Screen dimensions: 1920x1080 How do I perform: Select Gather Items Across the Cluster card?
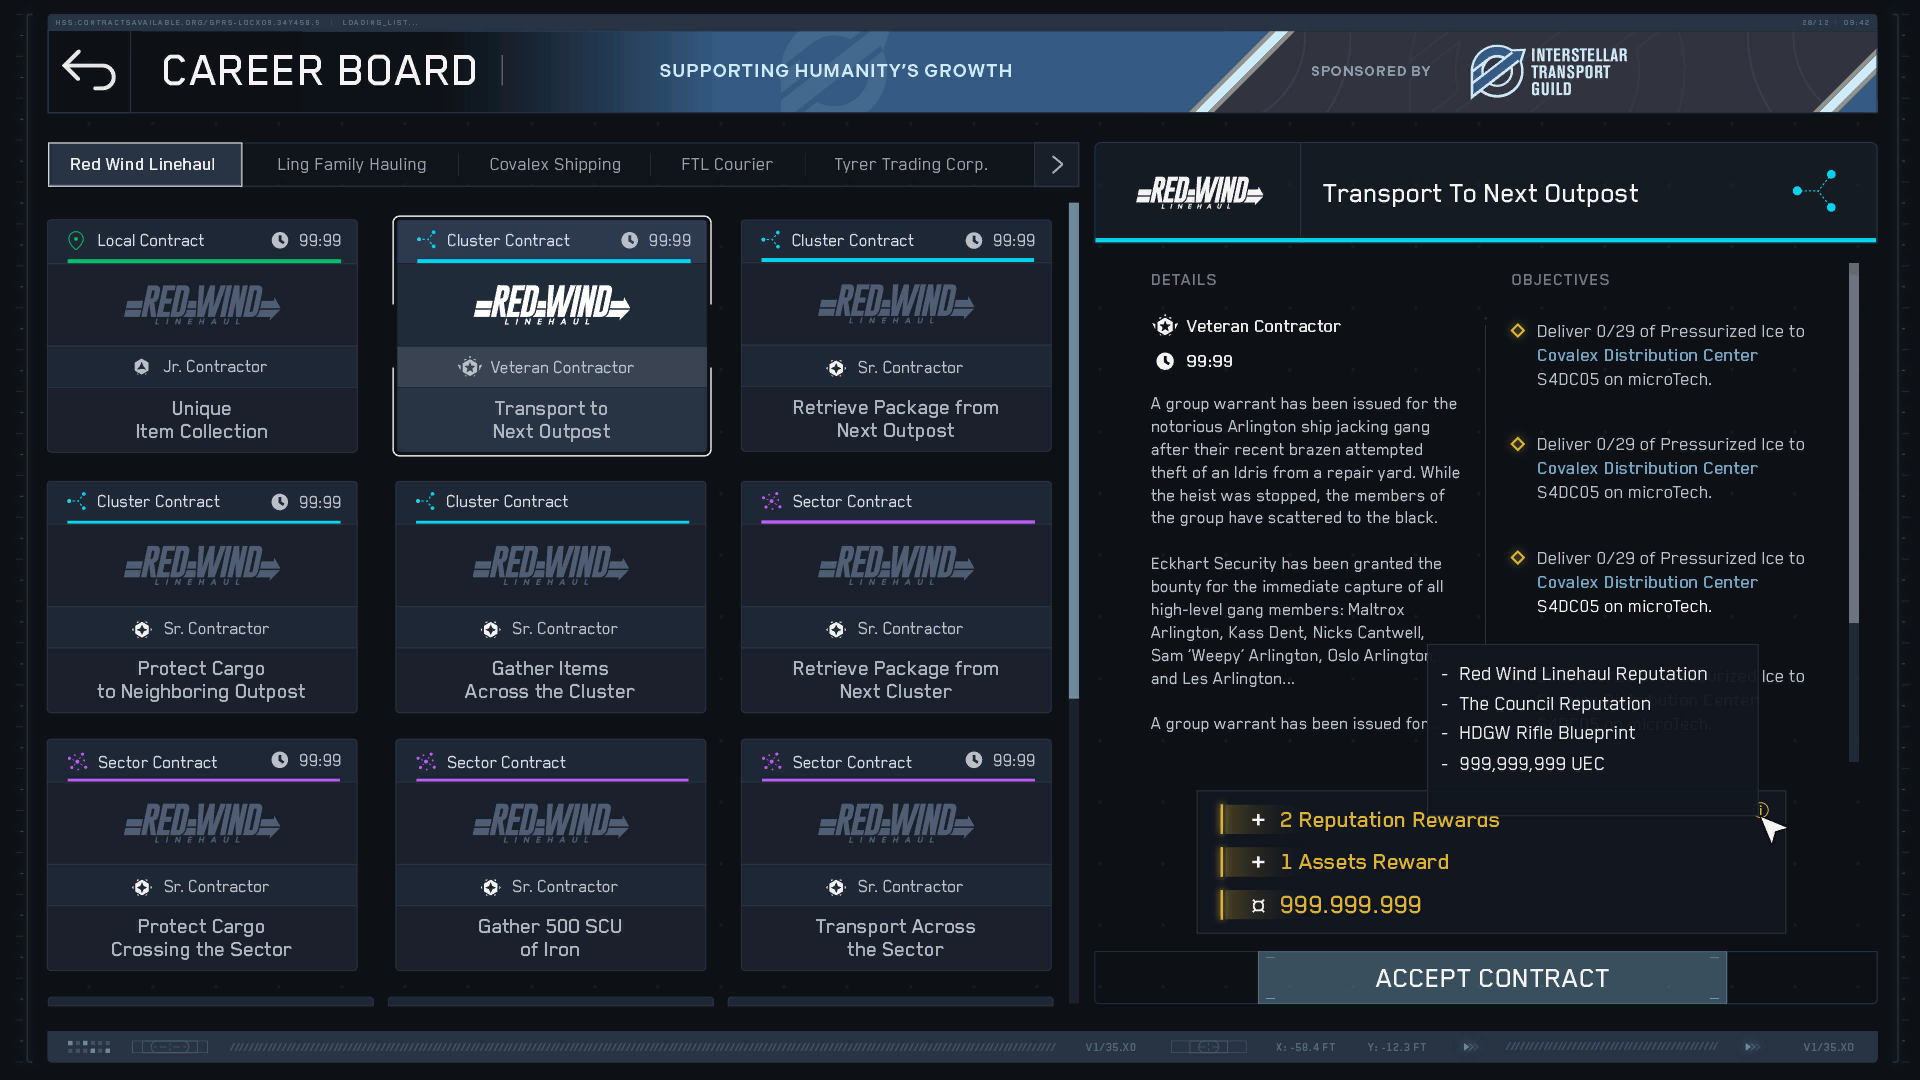click(x=550, y=597)
